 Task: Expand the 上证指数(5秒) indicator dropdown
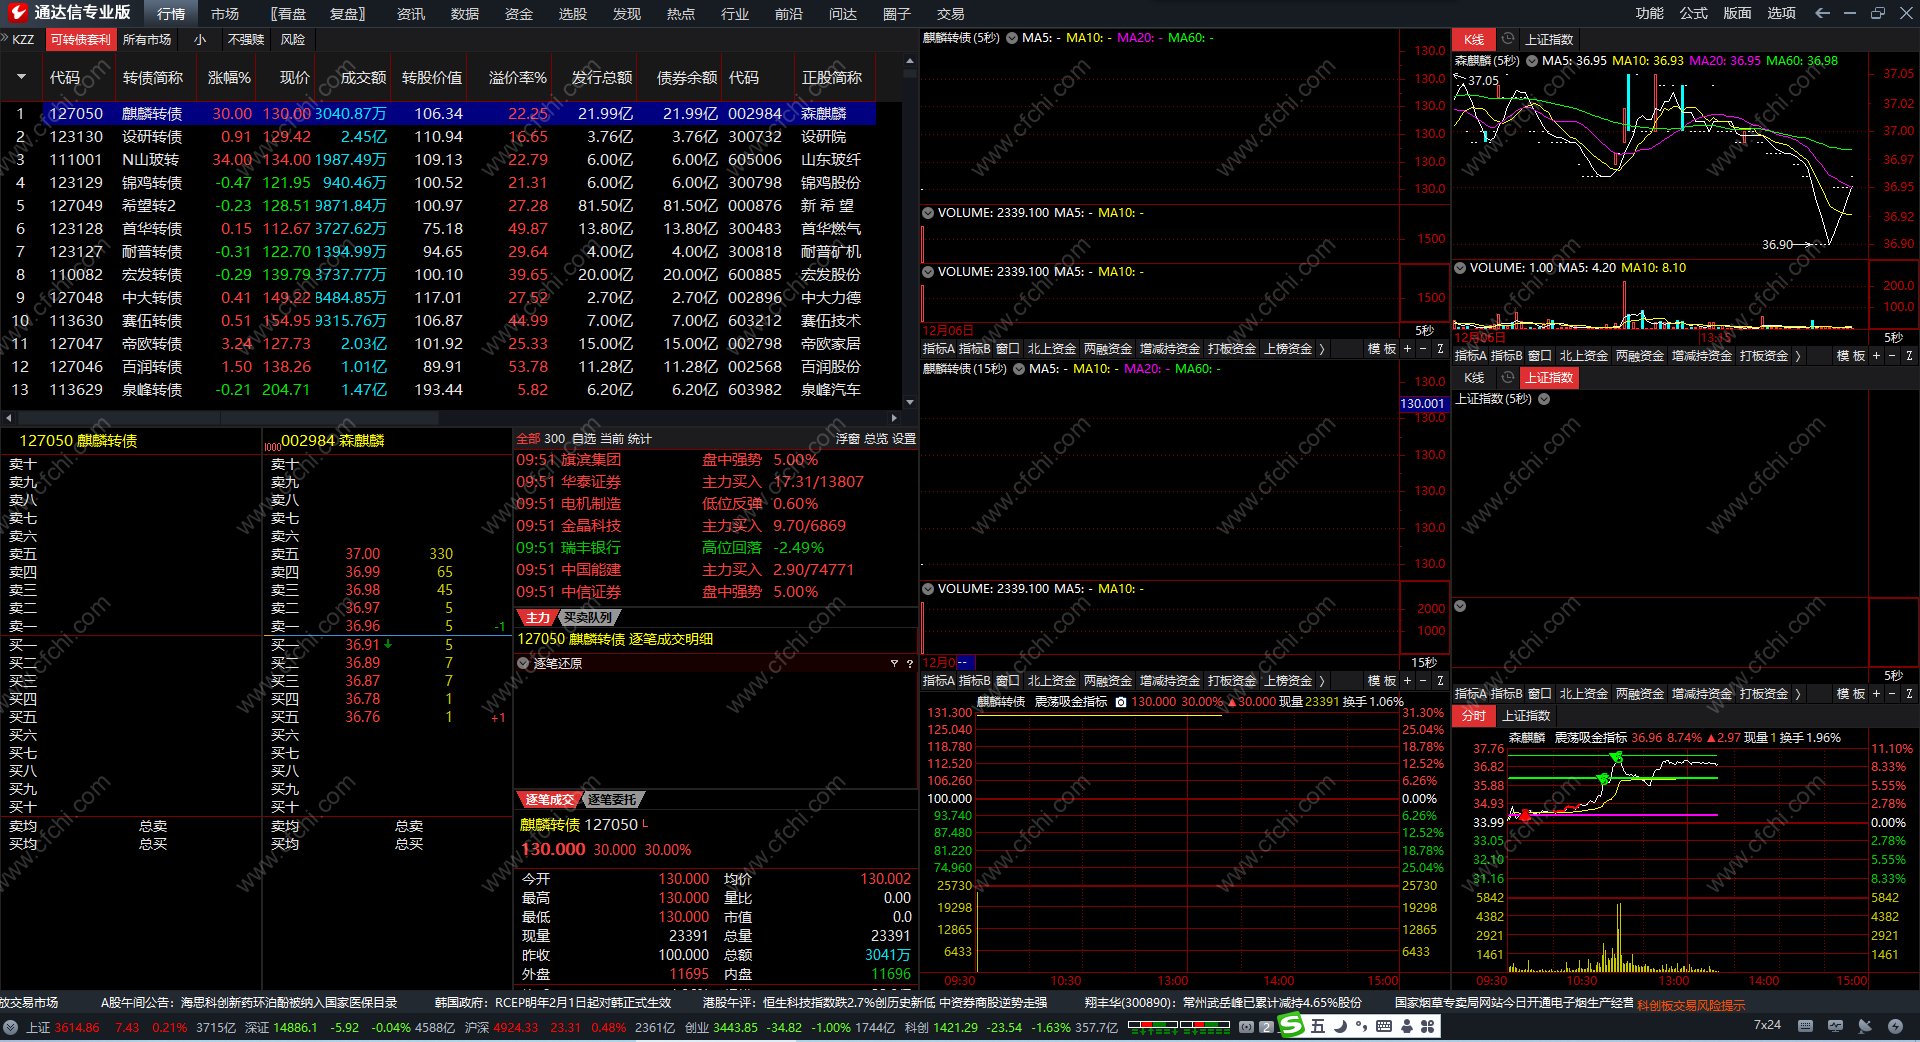point(1544,399)
